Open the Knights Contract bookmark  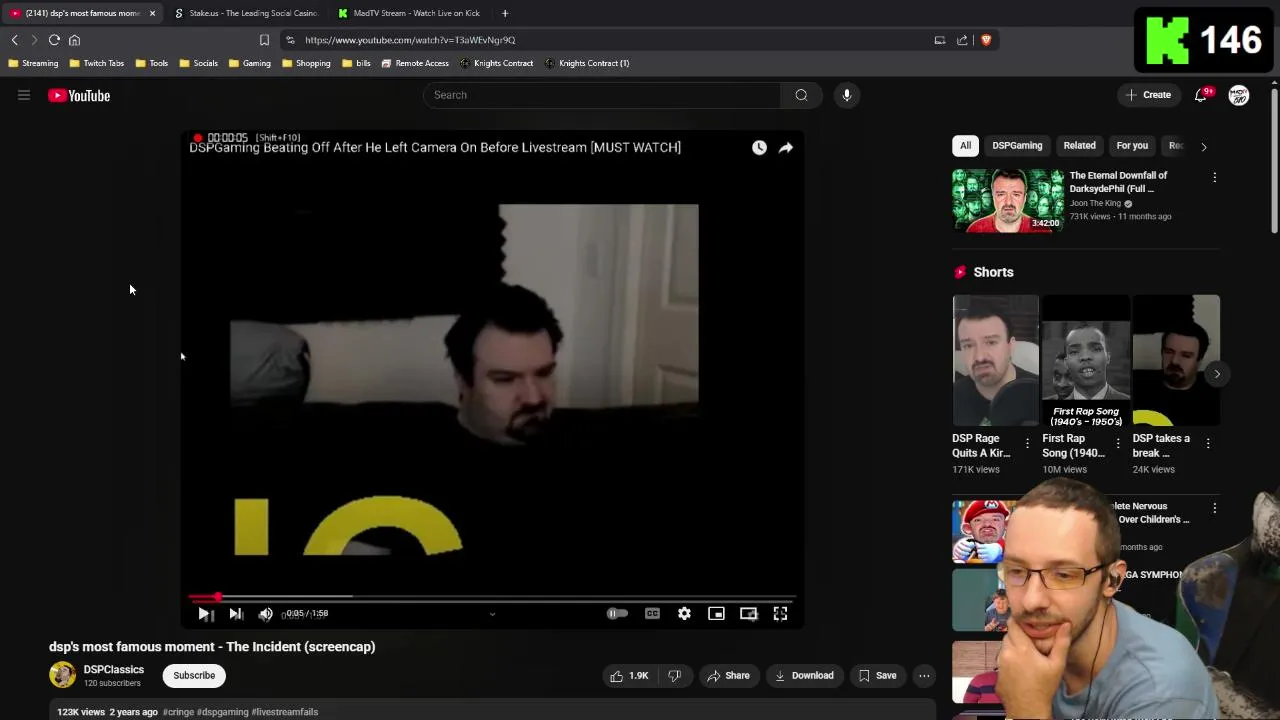pyautogui.click(x=497, y=63)
